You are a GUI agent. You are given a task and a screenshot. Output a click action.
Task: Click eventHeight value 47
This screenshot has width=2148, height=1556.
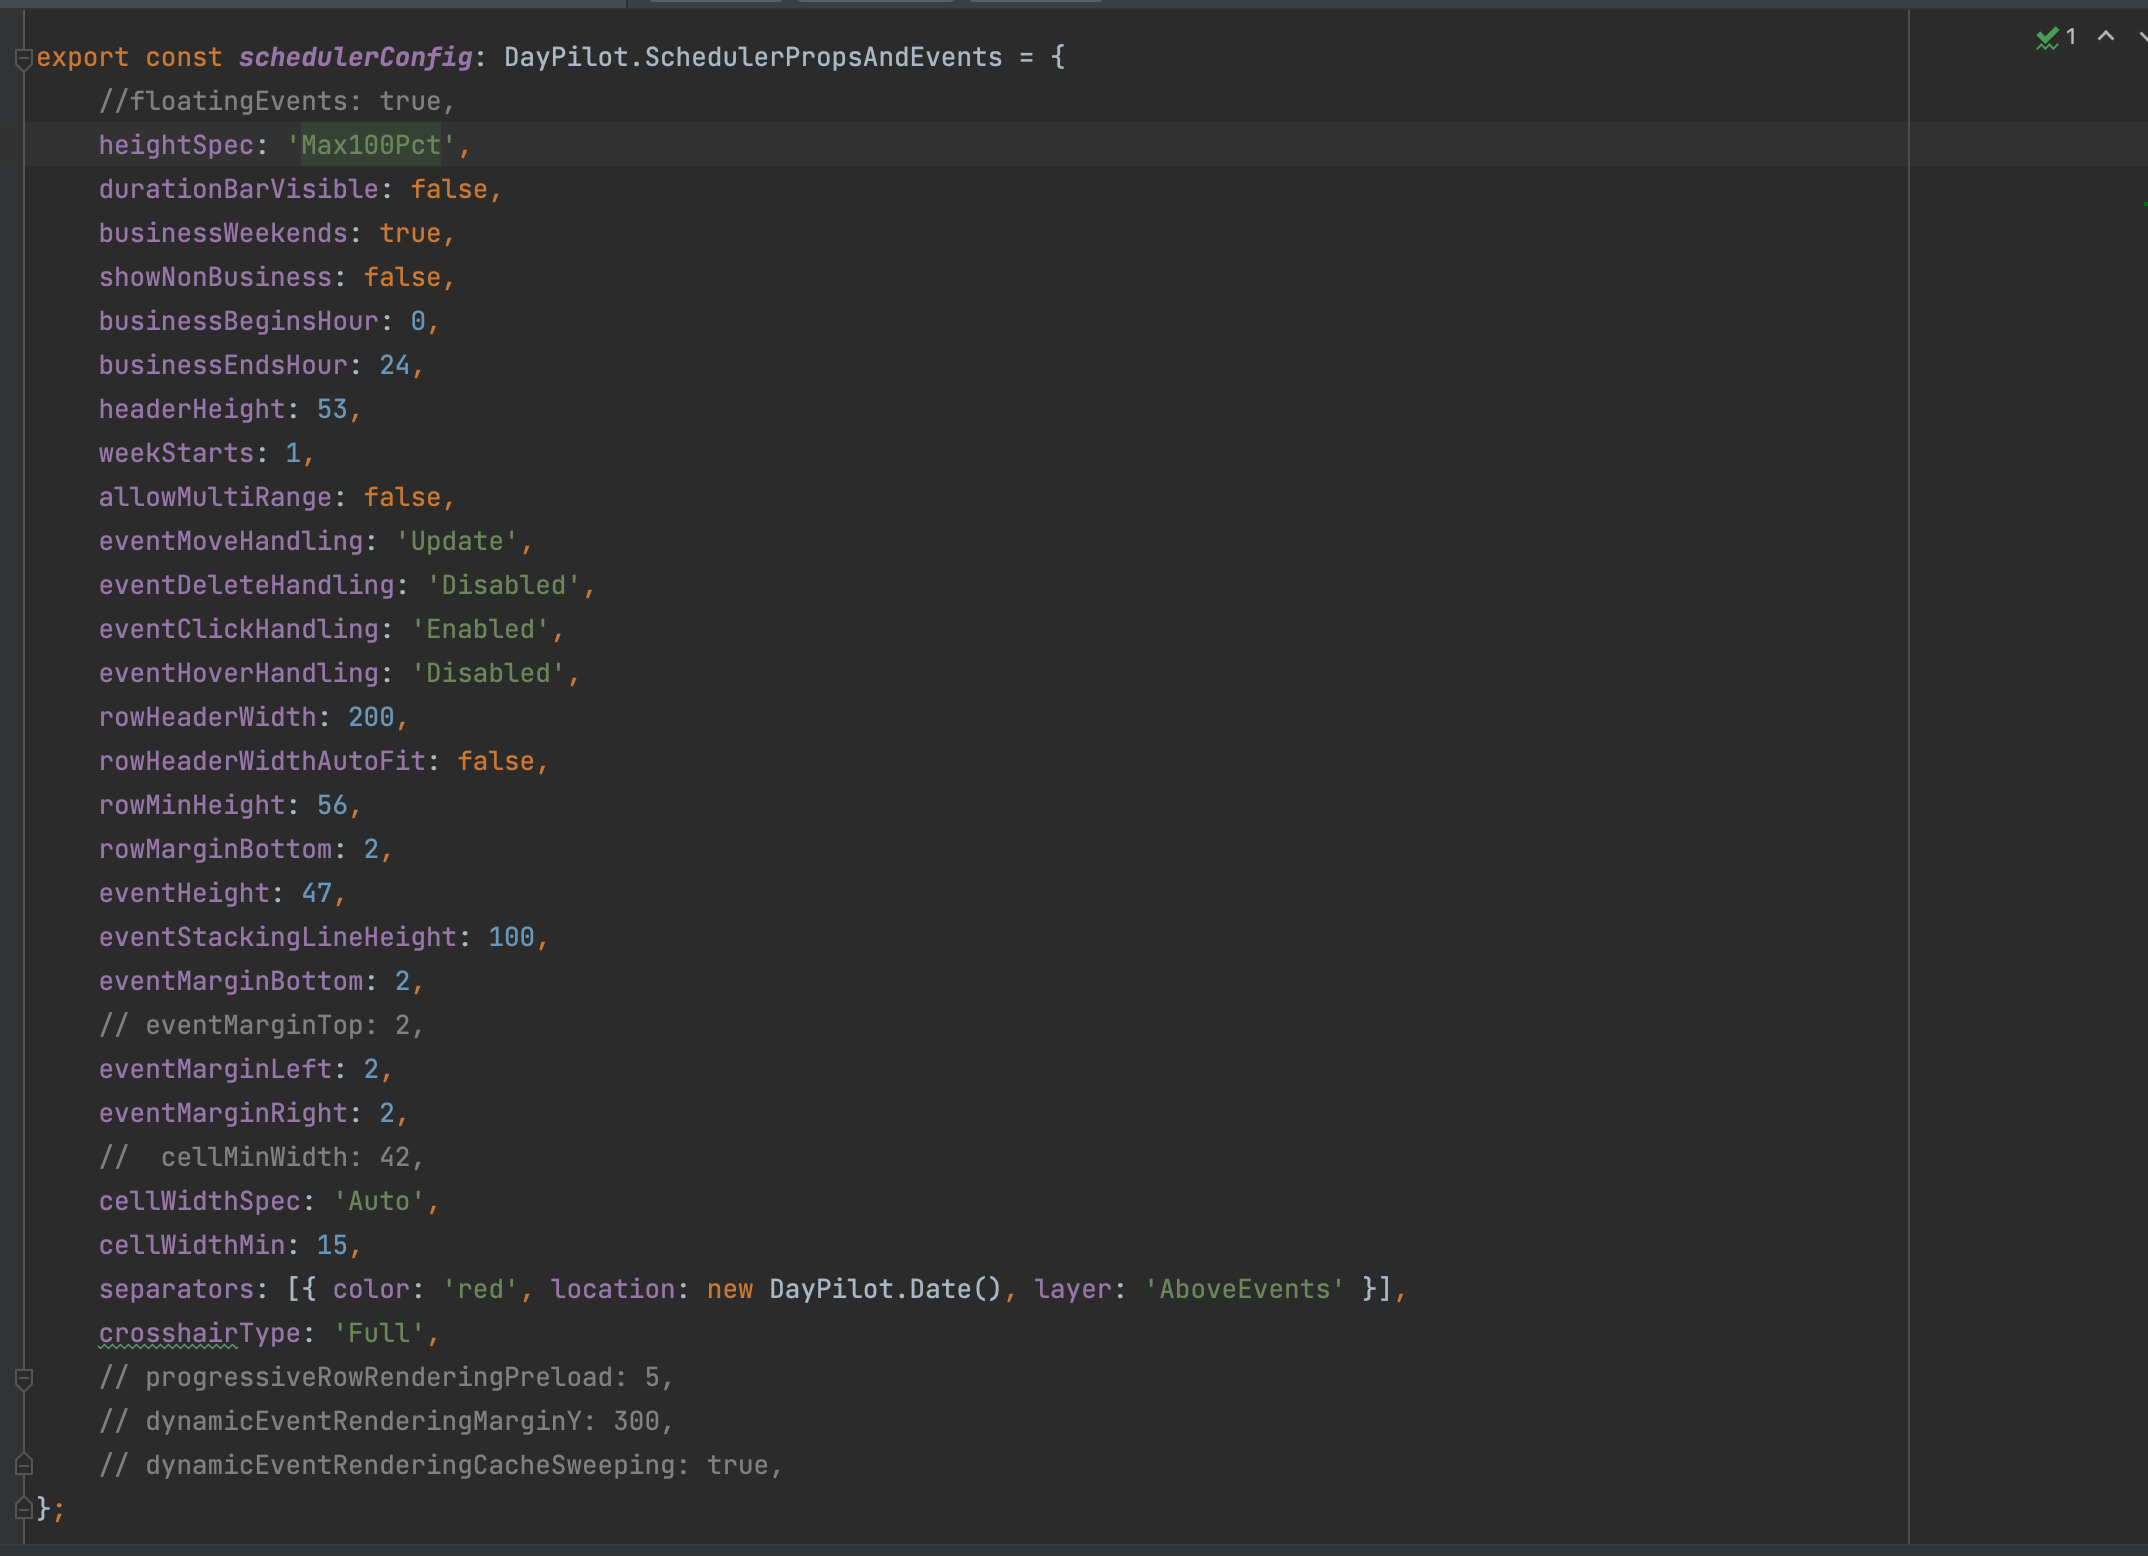317,893
